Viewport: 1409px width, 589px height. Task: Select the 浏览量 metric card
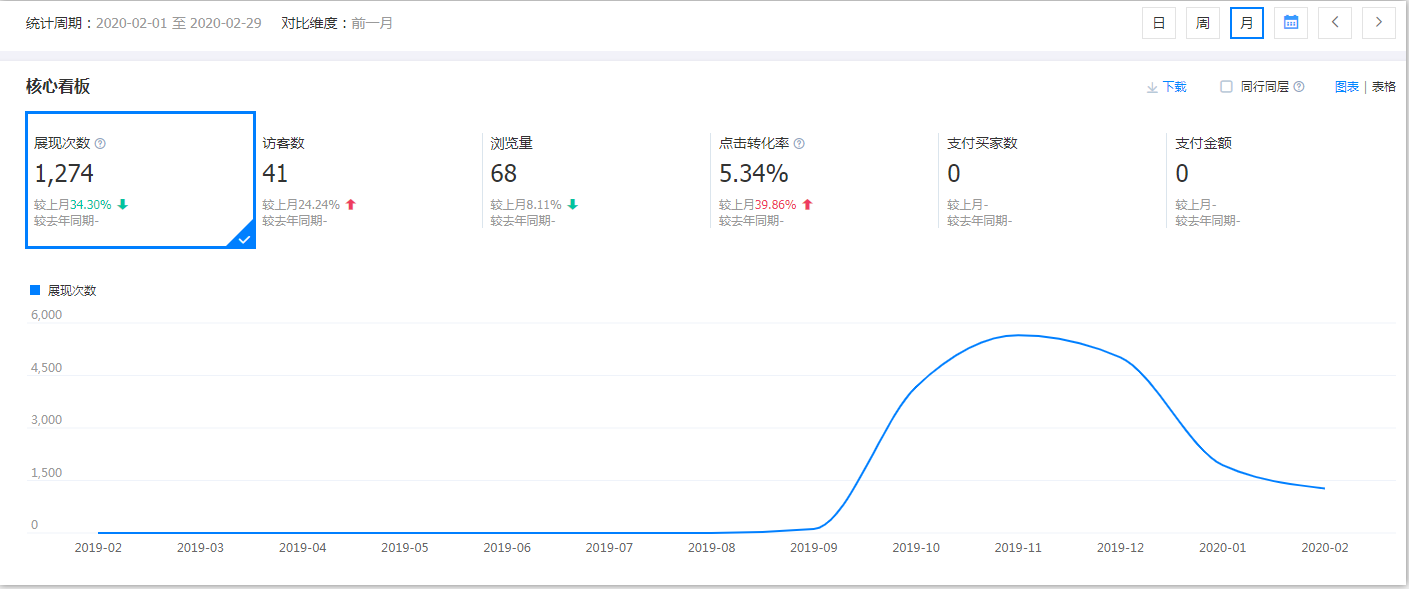point(594,180)
